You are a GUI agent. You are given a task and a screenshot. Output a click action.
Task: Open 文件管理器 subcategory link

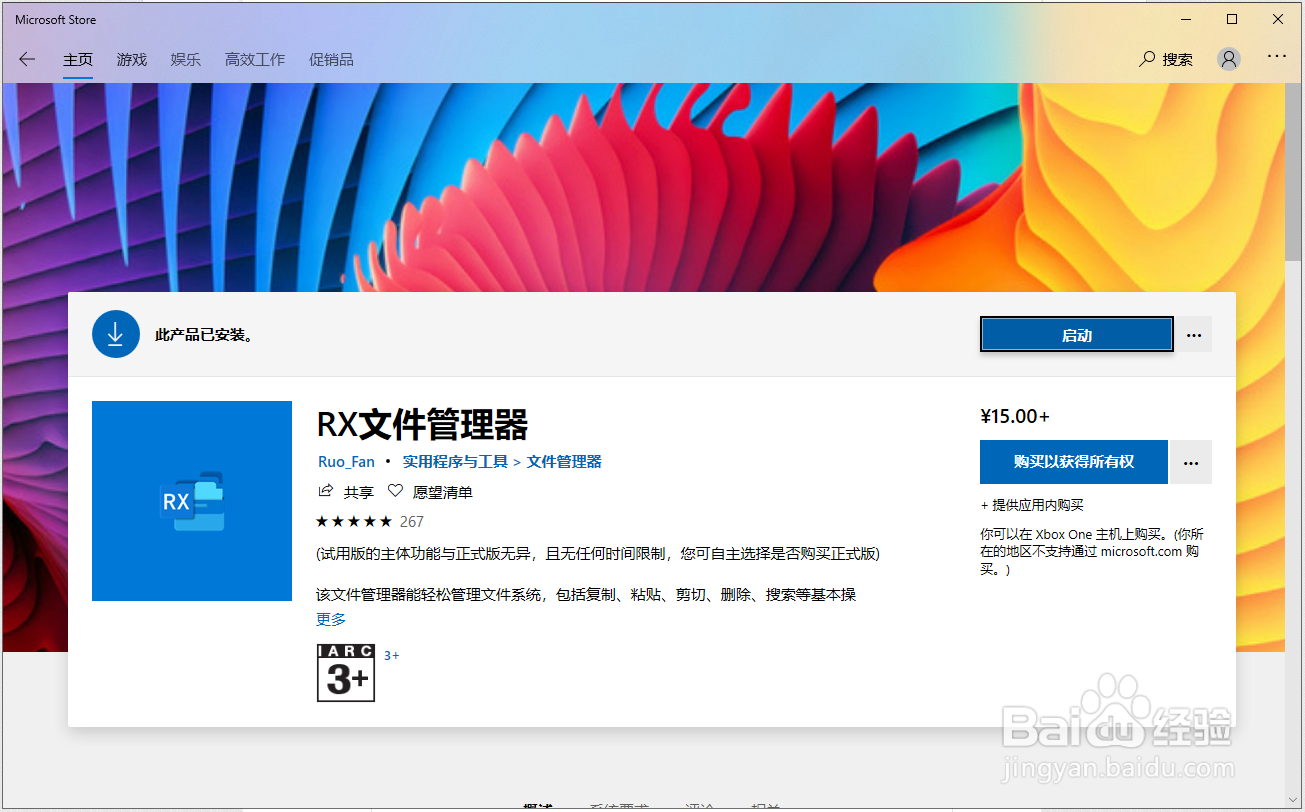pos(564,462)
